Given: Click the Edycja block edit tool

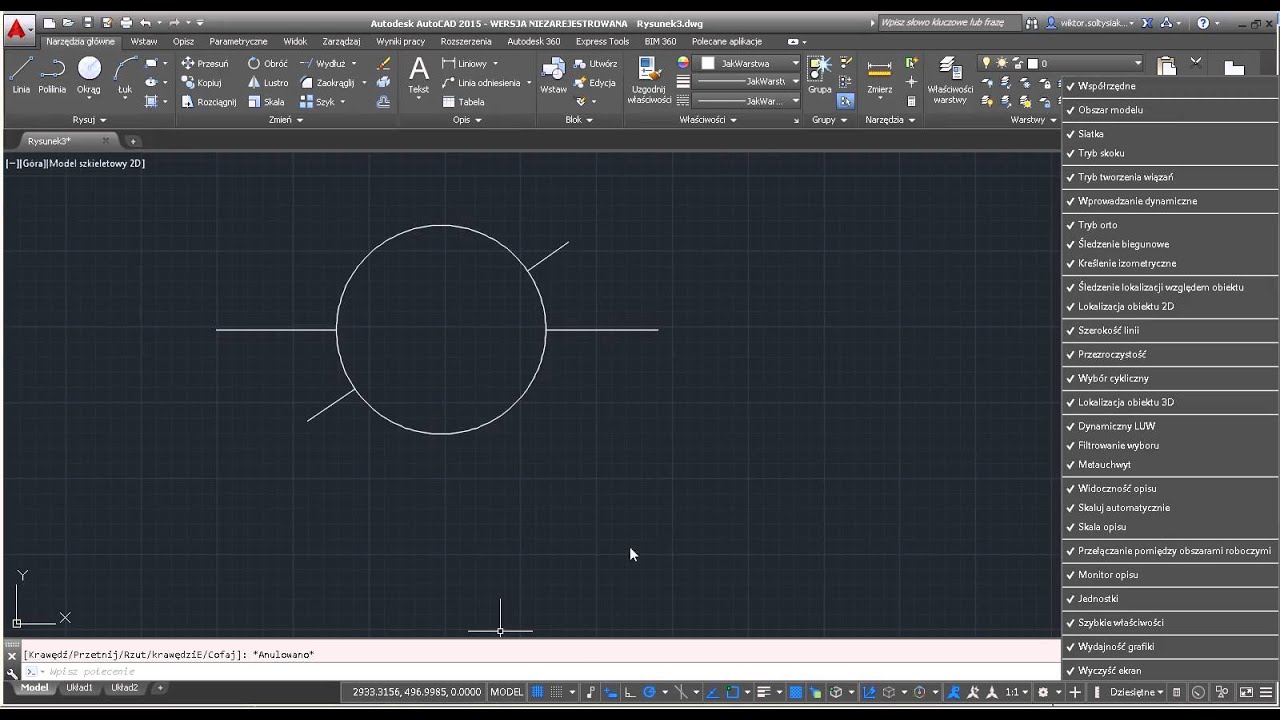Looking at the screenshot, I should pos(595,82).
